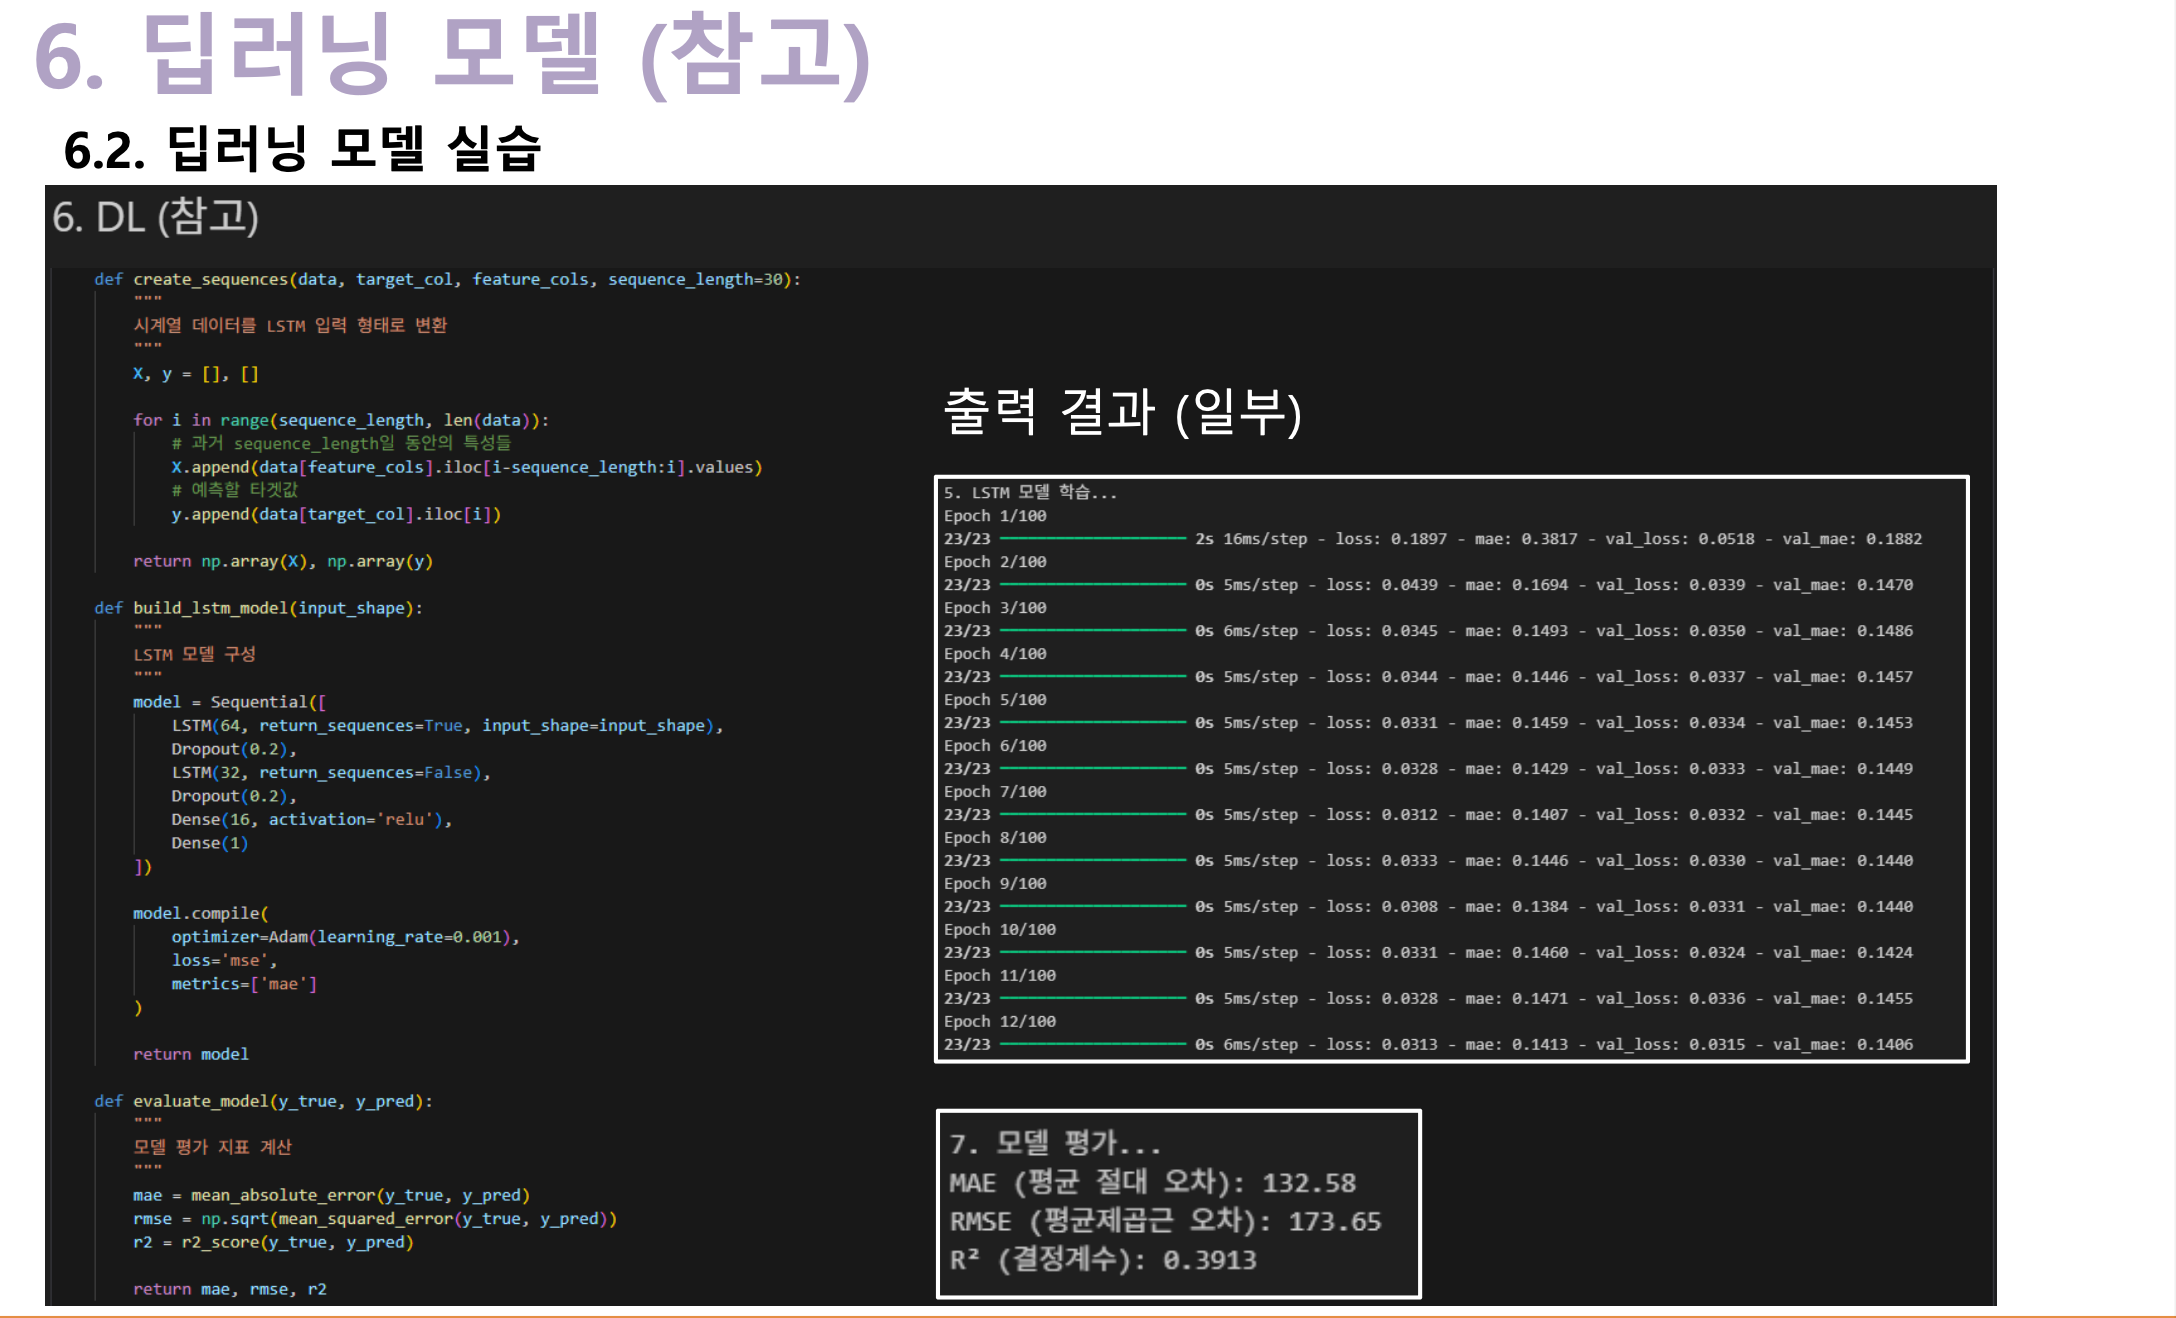Image resolution: width=2176 pixels, height=1318 pixels.
Task: Click the R² value 0.3913 line
Action: [x=1103, y=1260]
